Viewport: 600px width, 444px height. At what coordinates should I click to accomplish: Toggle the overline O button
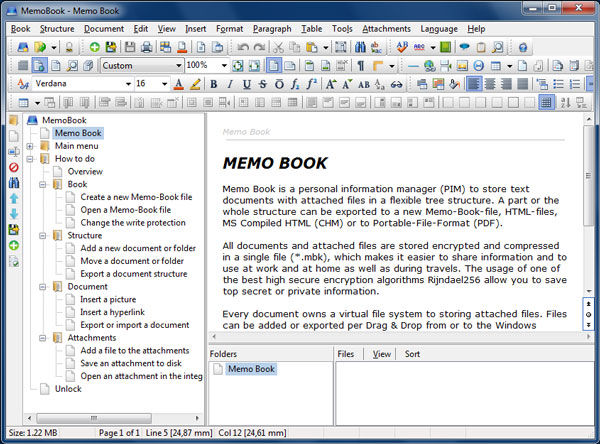tap(279, 84)
